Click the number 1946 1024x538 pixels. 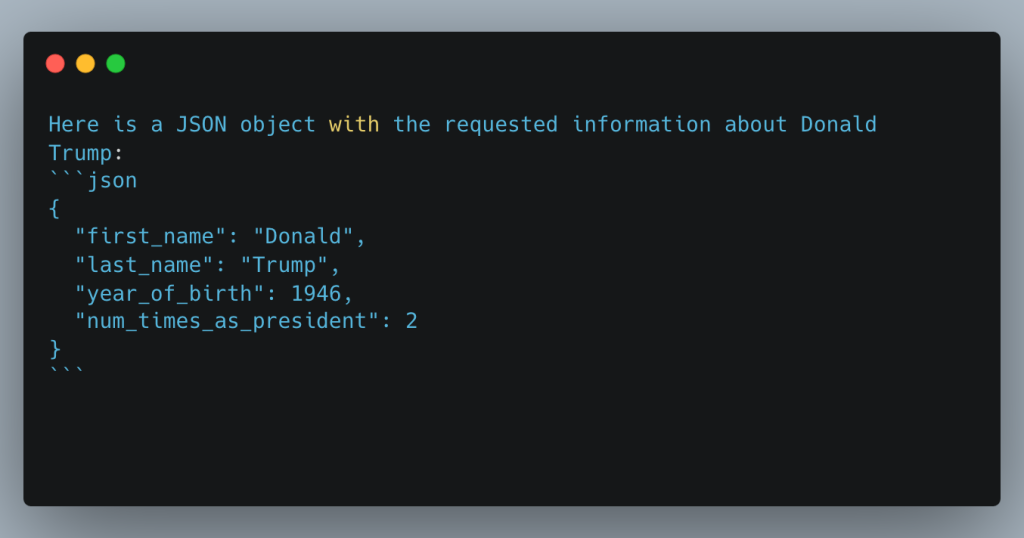tap(316, 294)
